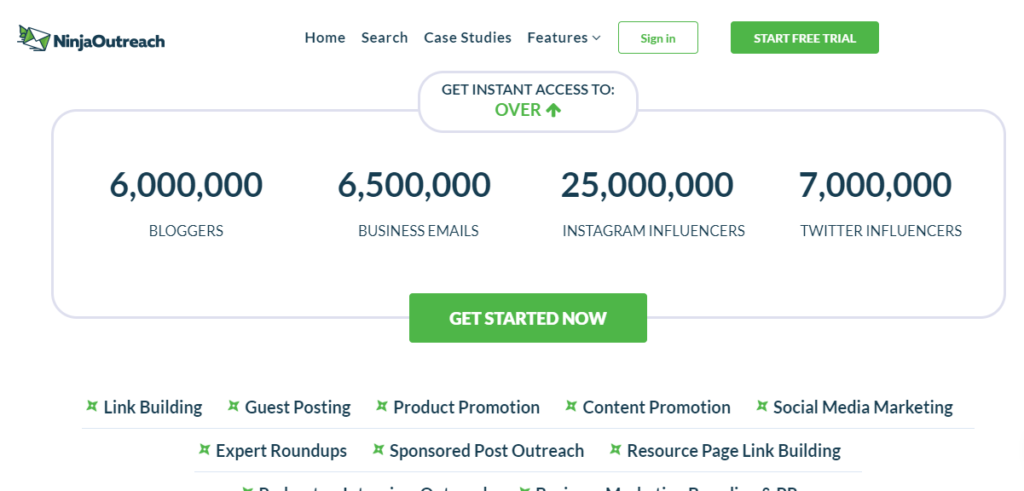Click the ninja star icon beside Link Building
1024x491 pixels.
(92, 406)
